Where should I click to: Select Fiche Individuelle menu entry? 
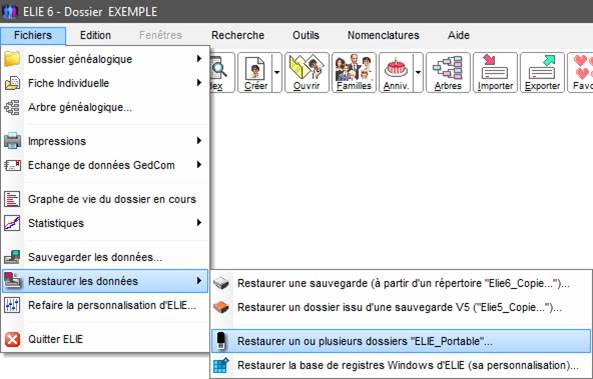(105, 83)
